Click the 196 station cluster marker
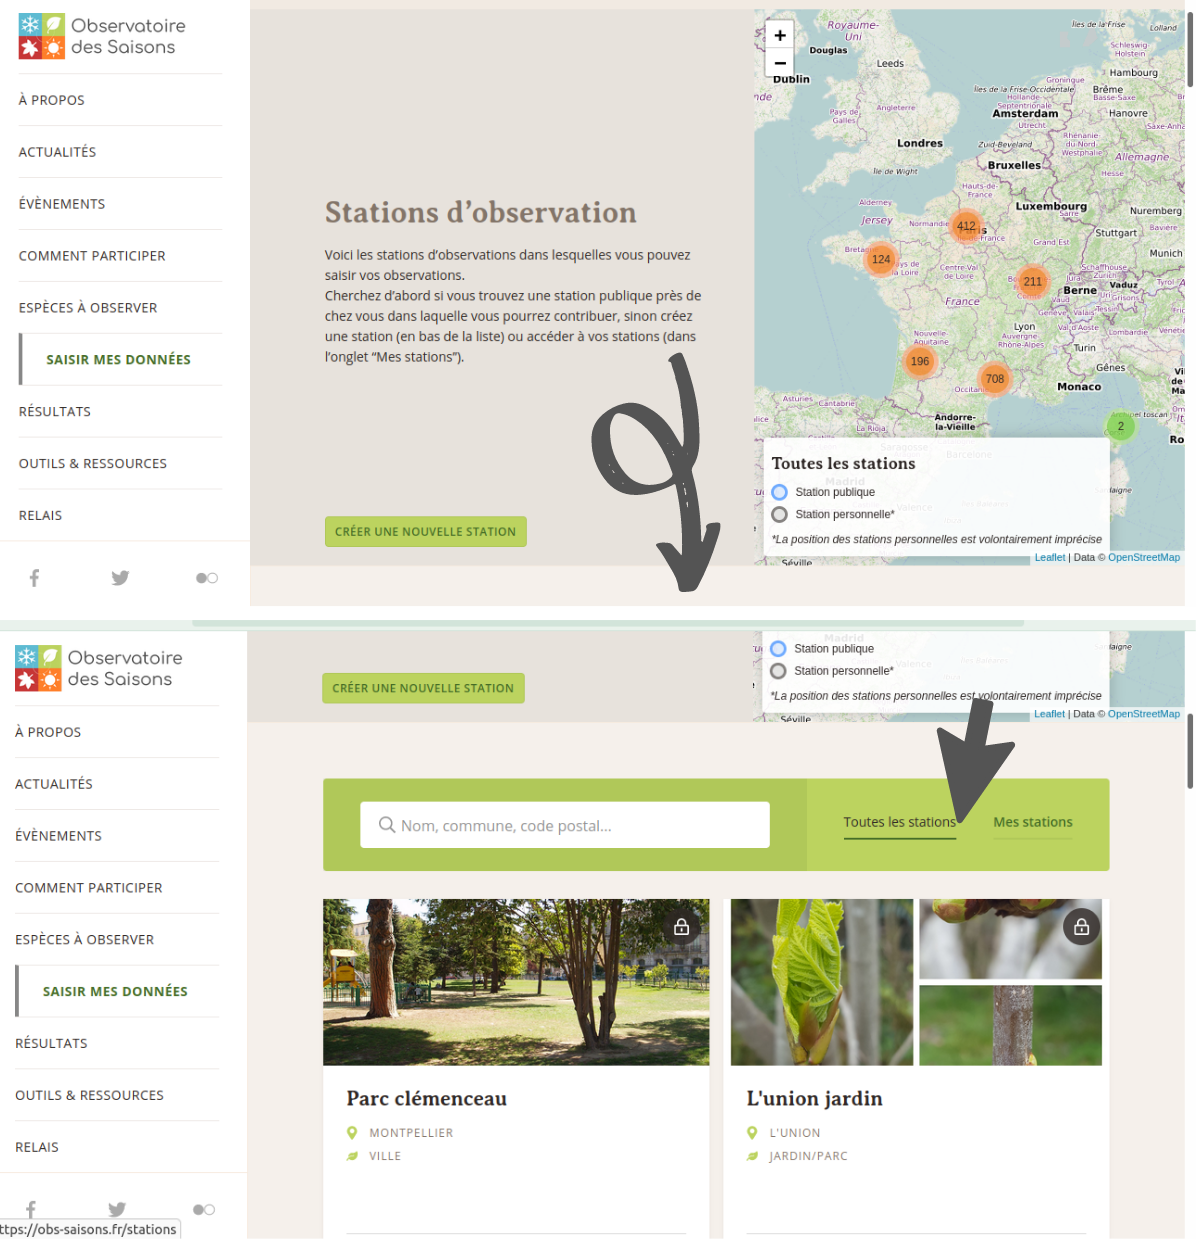The width and height of the screenshot is (1204, 1239). coord(920,361)
